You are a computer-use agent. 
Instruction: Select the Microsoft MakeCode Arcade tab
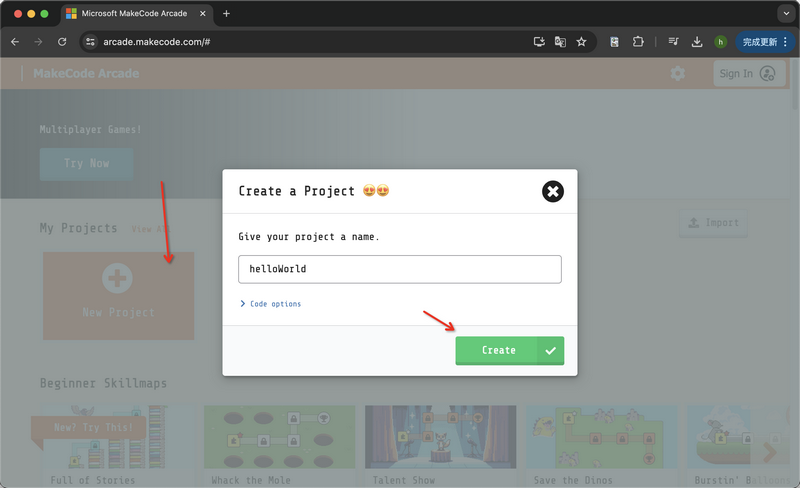click(x=135, y=14)
